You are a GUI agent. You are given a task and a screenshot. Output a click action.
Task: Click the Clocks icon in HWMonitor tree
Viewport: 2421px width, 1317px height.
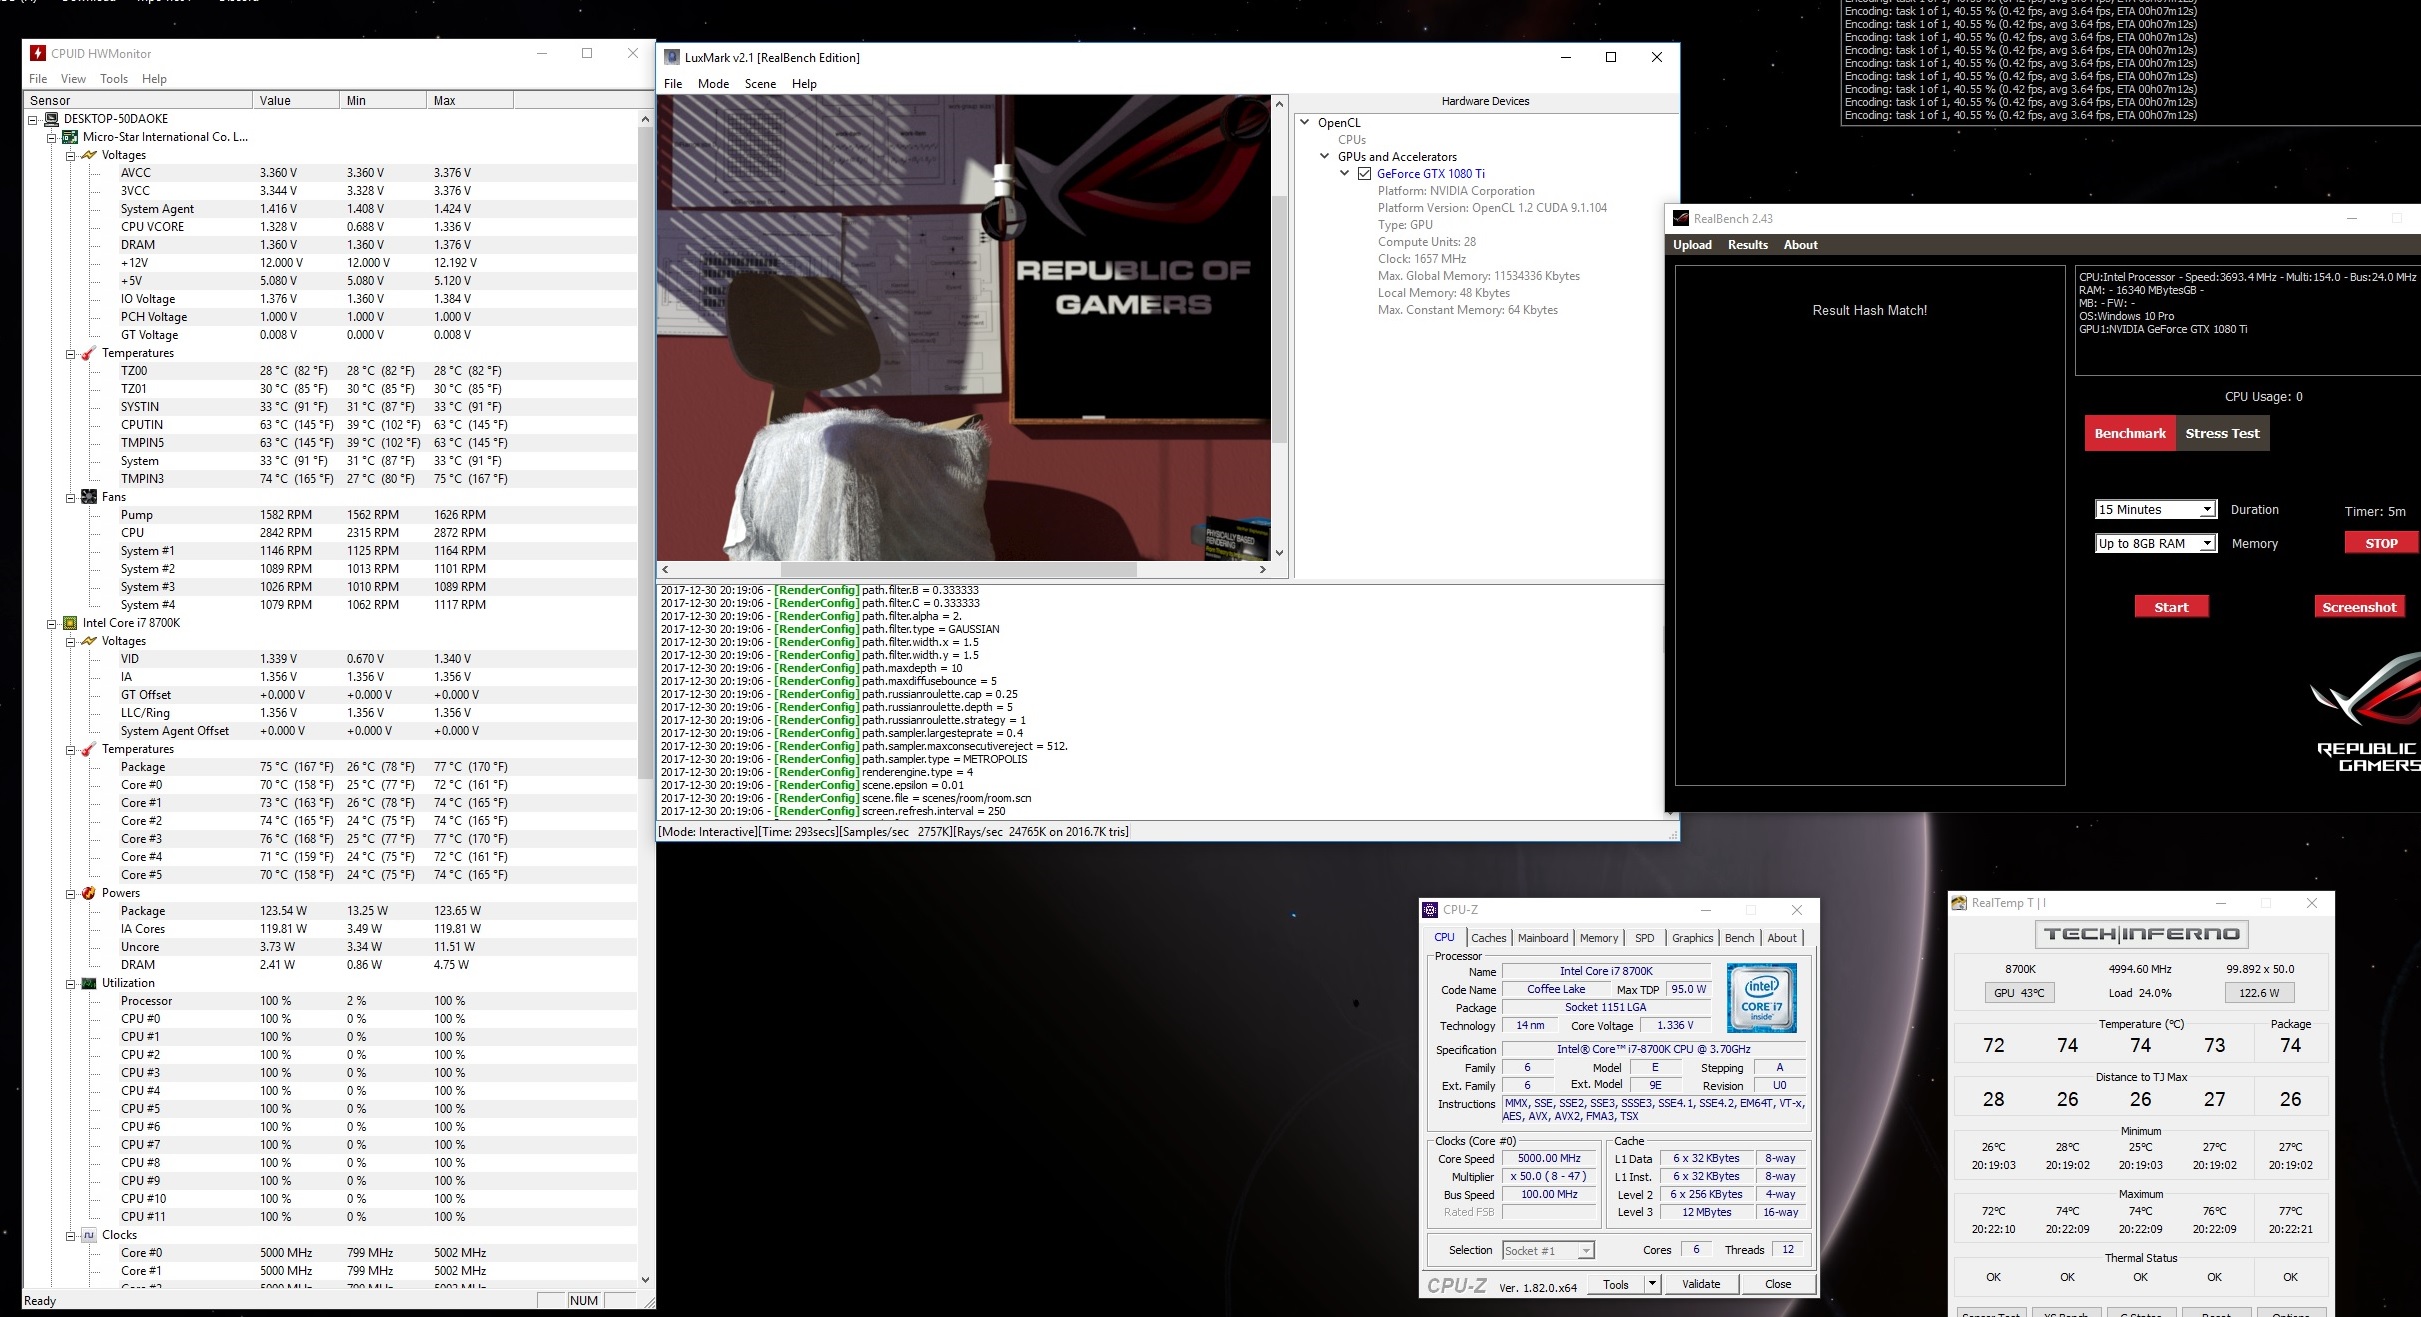click(x=89, y=1235)
